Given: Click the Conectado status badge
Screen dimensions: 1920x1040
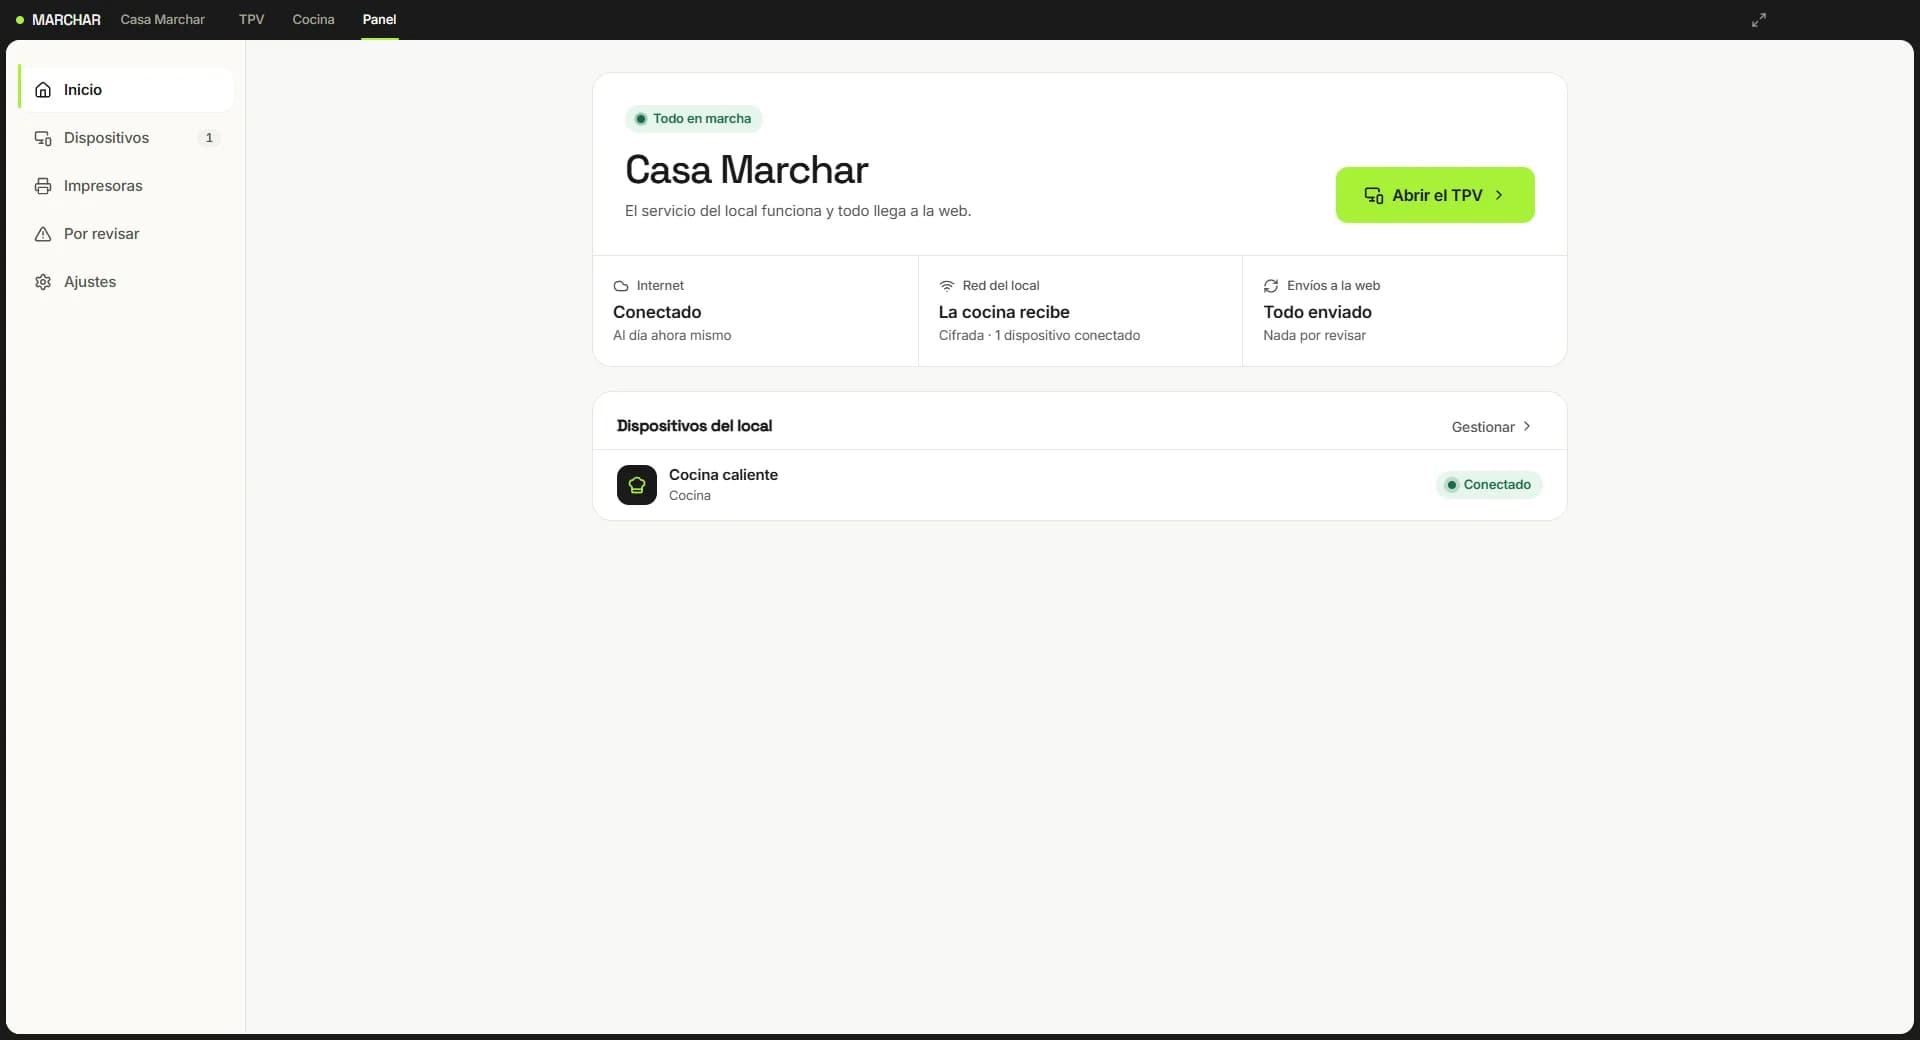Looking at the screenshot, I should [1489, 485].
